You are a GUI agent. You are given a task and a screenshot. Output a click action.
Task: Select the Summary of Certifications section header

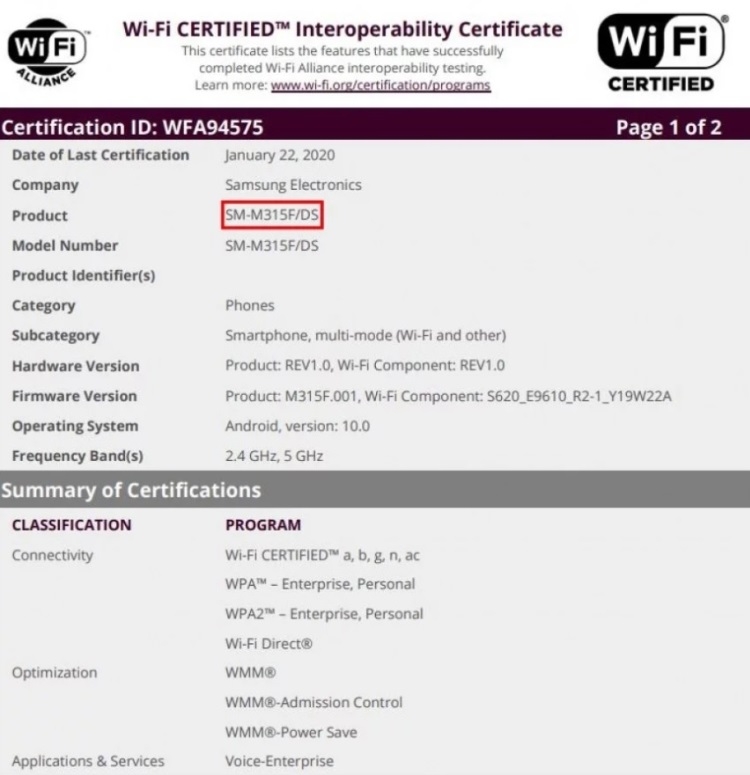click(x=131, y=490)
